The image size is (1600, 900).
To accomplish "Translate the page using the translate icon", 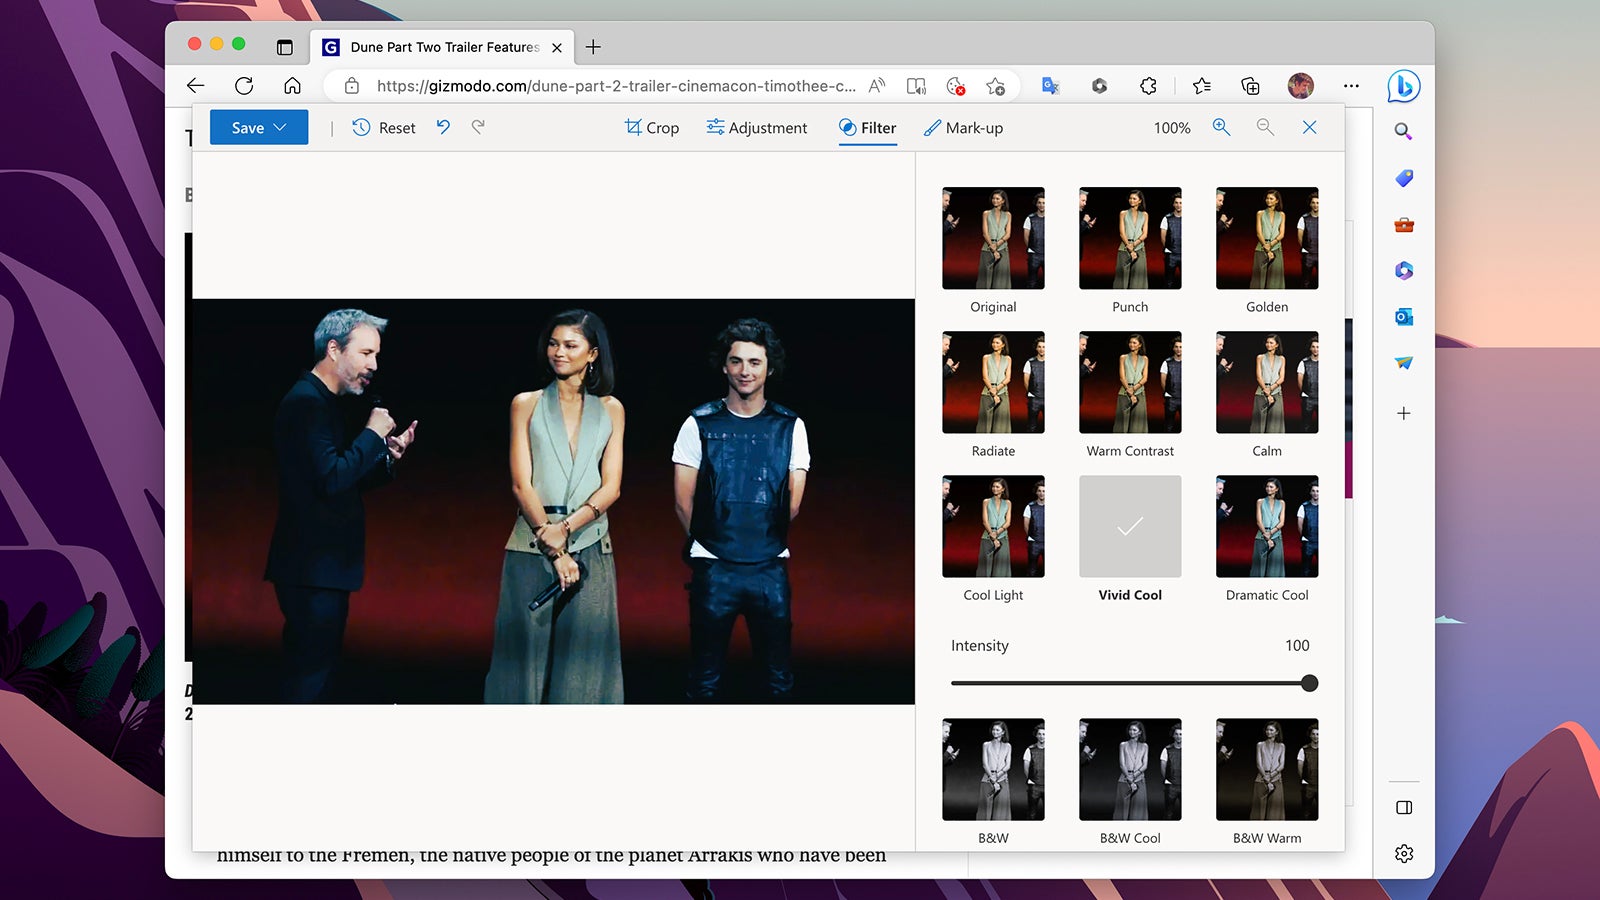I will 1050,86.
